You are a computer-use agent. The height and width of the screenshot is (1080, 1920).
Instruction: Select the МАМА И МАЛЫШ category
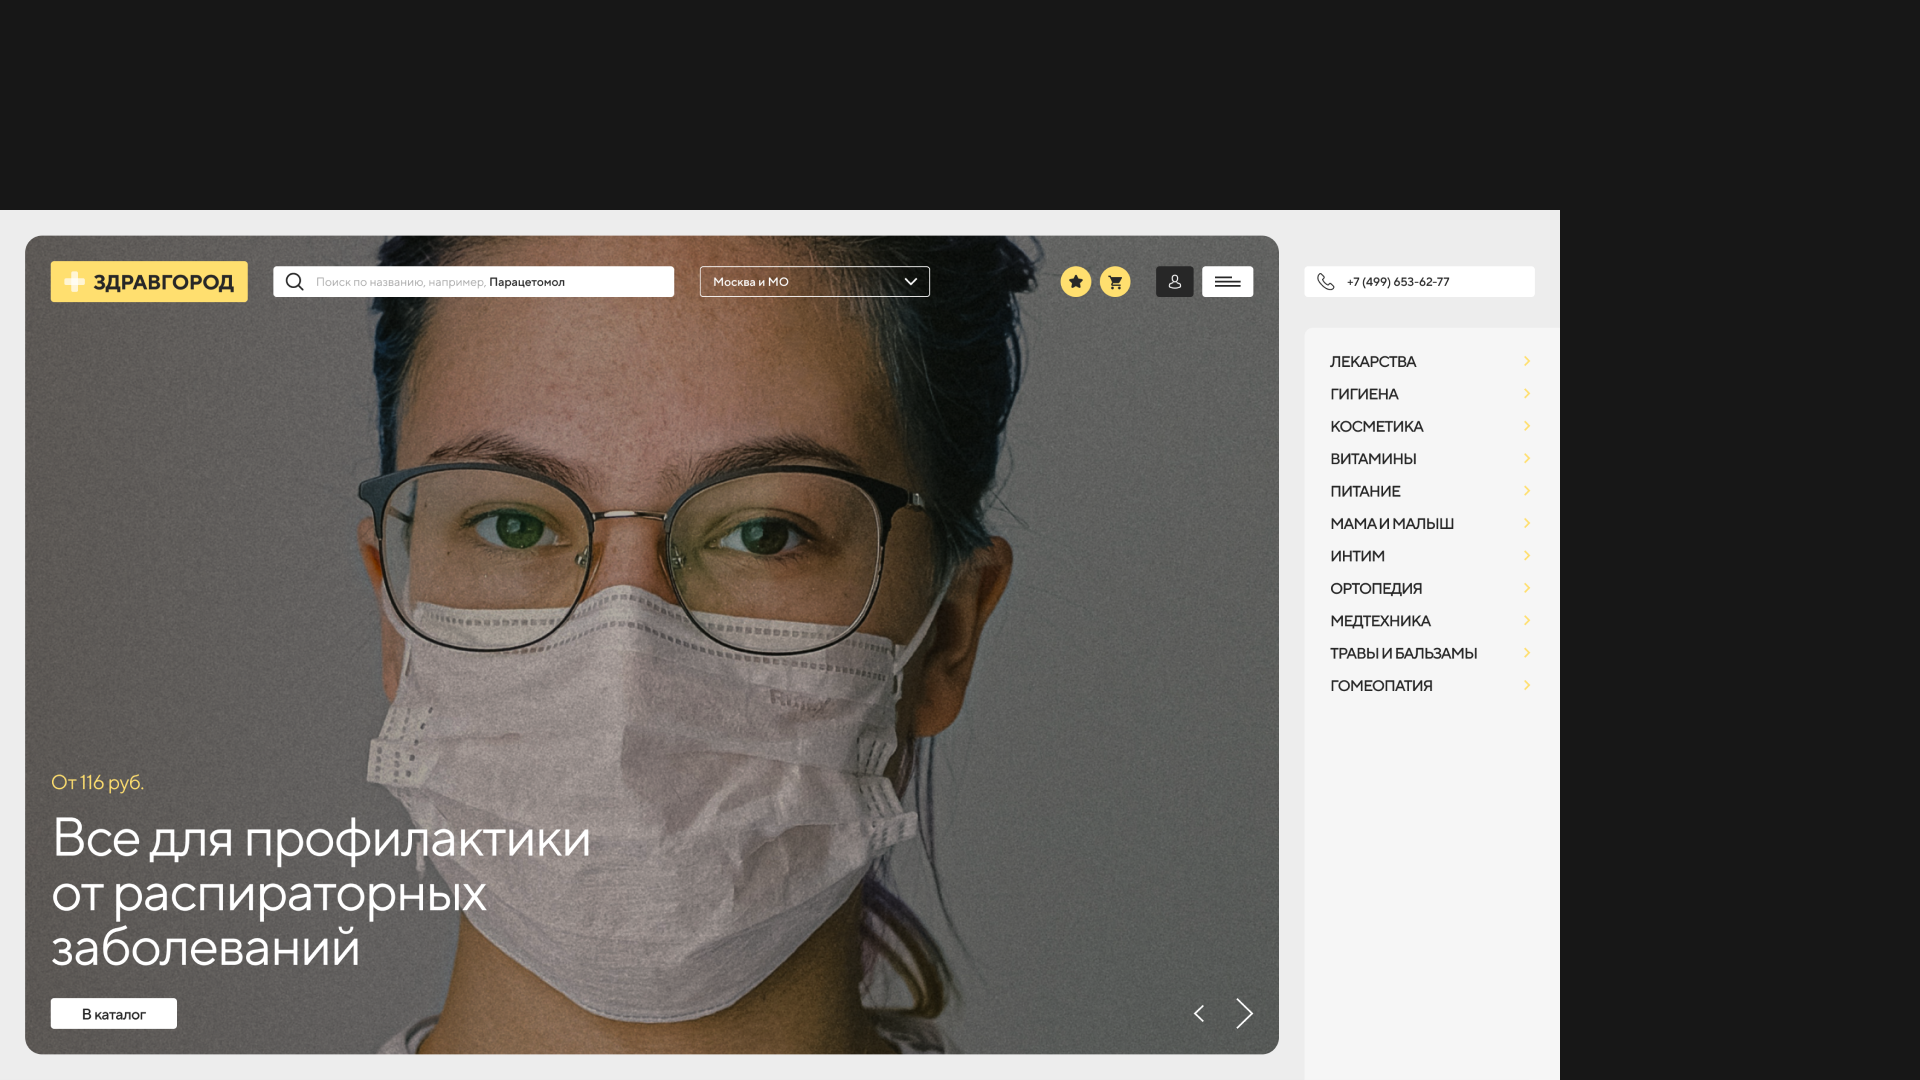coord(1391,523)
